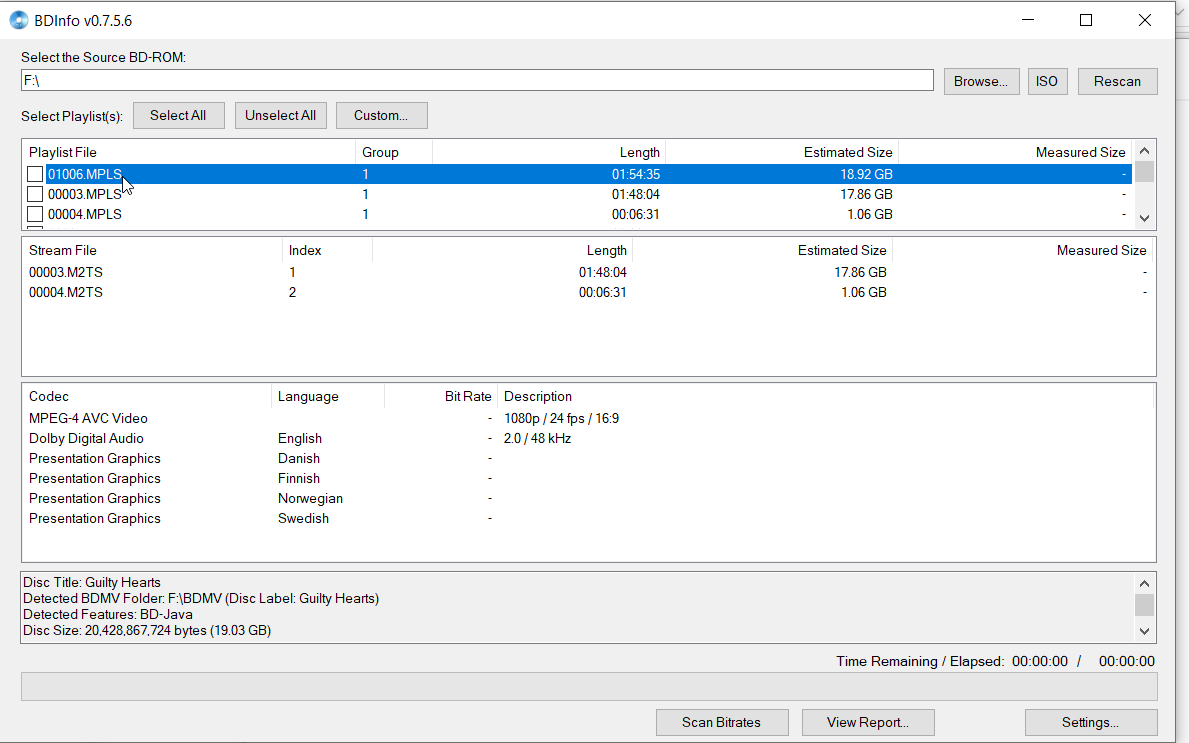Image resolution: width=1189 pixels, height=743 pixels.
Task: Click the 18.92 GB estimated size cell
Action: [866, 174]
